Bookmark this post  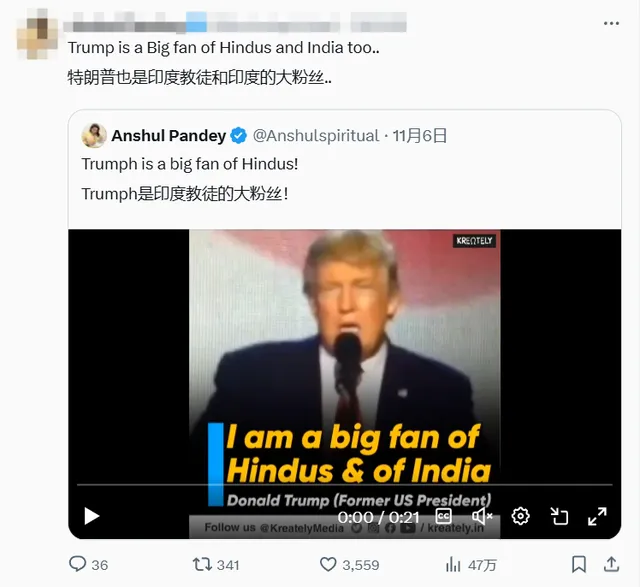pyautogui.click(x=578, y=564)
